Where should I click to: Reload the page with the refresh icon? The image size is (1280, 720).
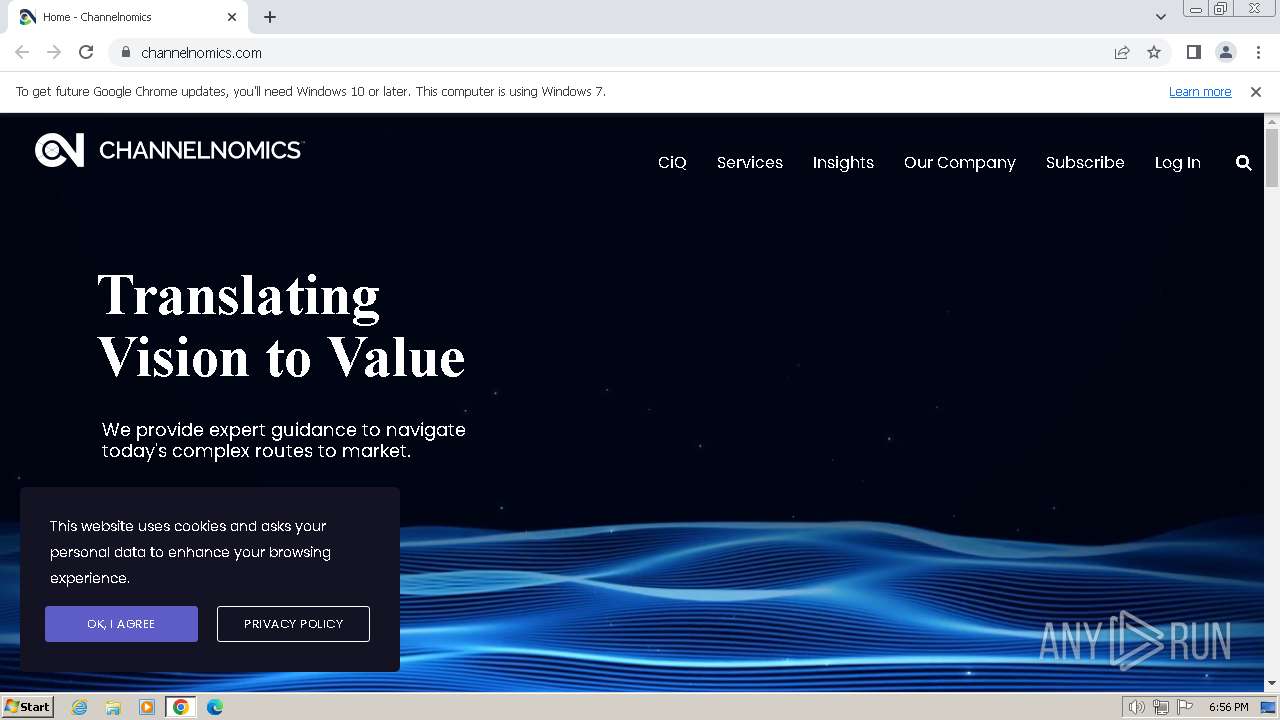86,52
